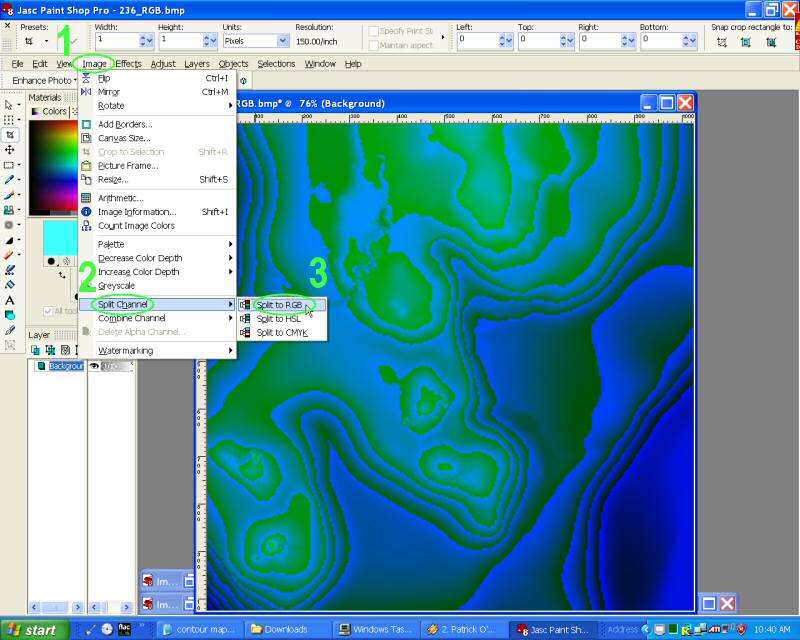Click the Add Borders icon in the menu
Image resolution: width=800 pixels, height=640 pixels.
click(x=86, y=124)
